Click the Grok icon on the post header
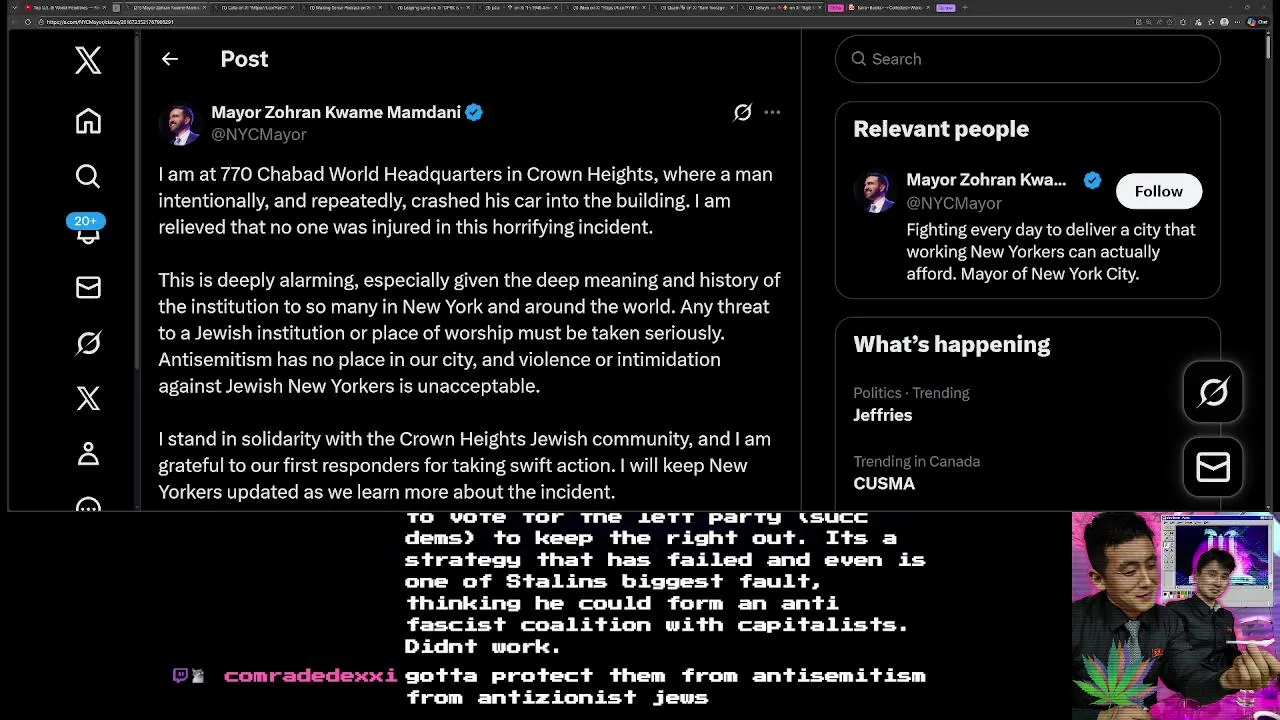 click(x=742, y=112)
